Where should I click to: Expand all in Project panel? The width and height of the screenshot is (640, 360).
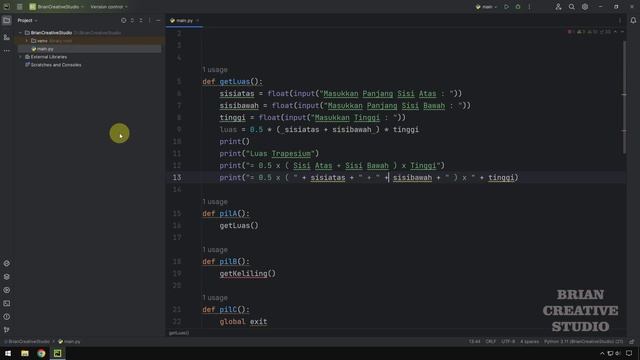click(x=132, y=20)
